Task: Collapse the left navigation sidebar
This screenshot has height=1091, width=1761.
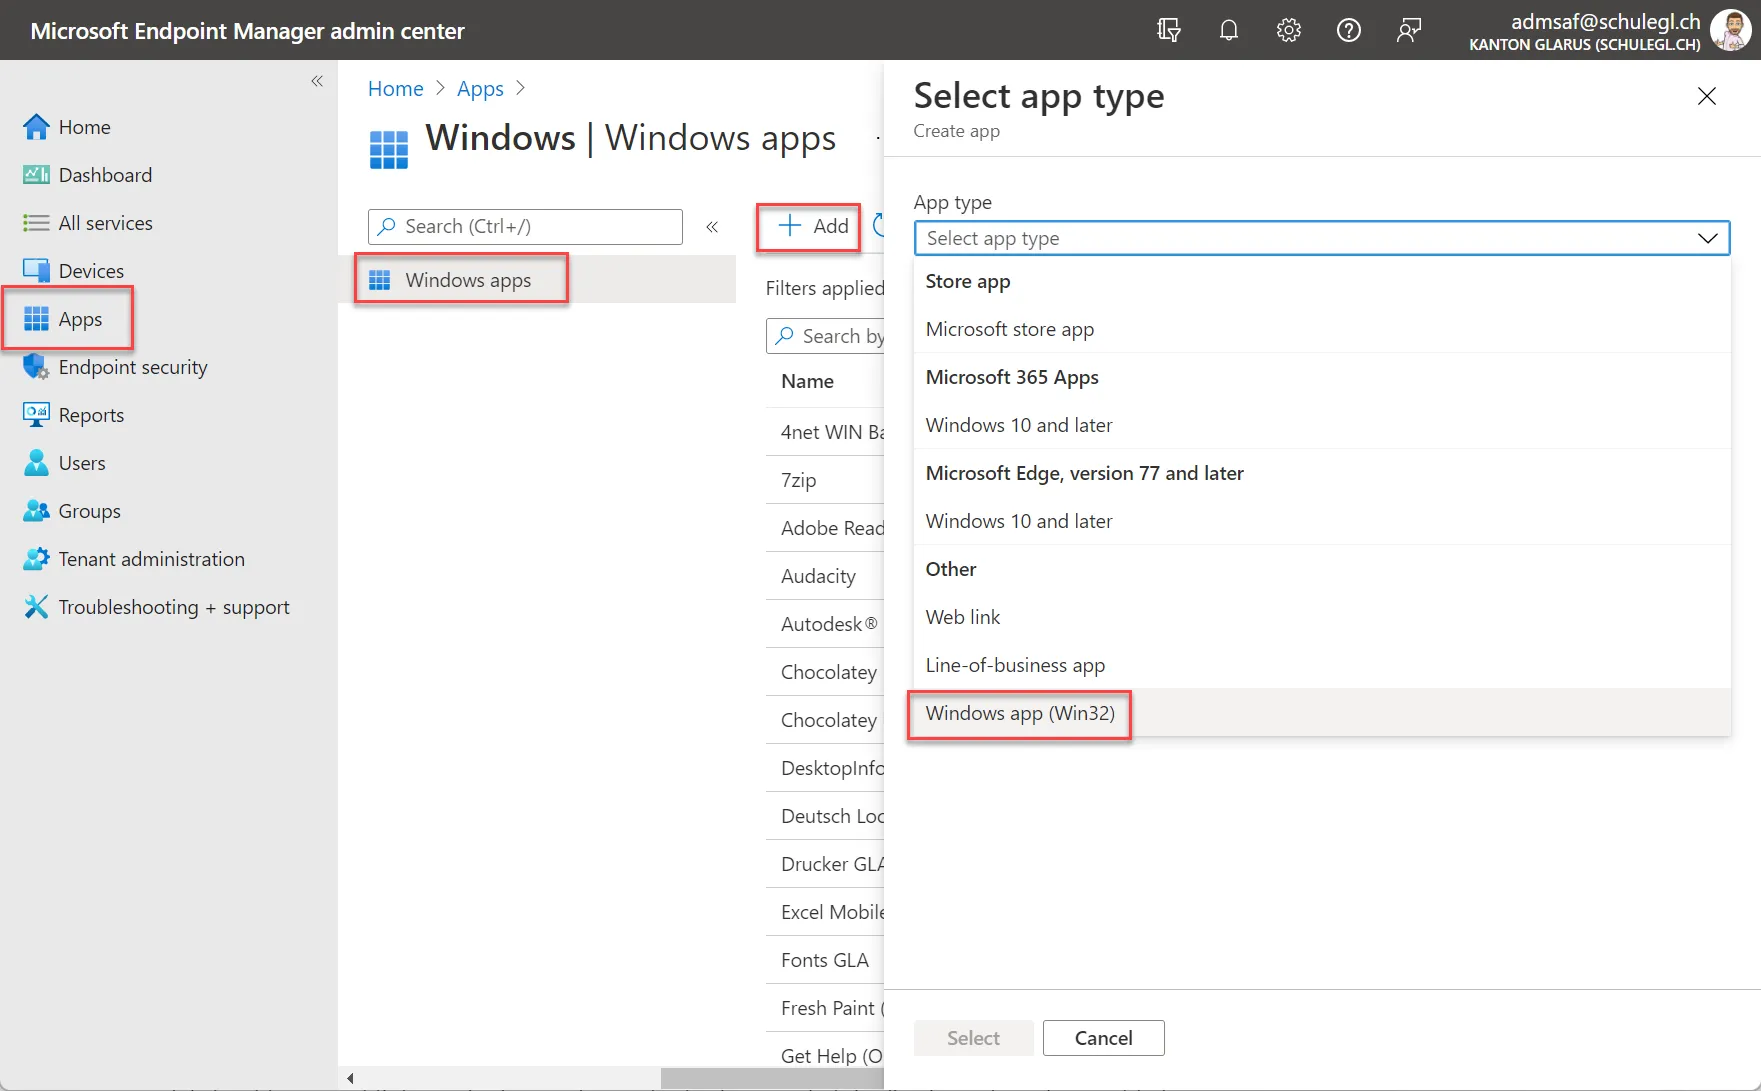Action: [317, 81]
